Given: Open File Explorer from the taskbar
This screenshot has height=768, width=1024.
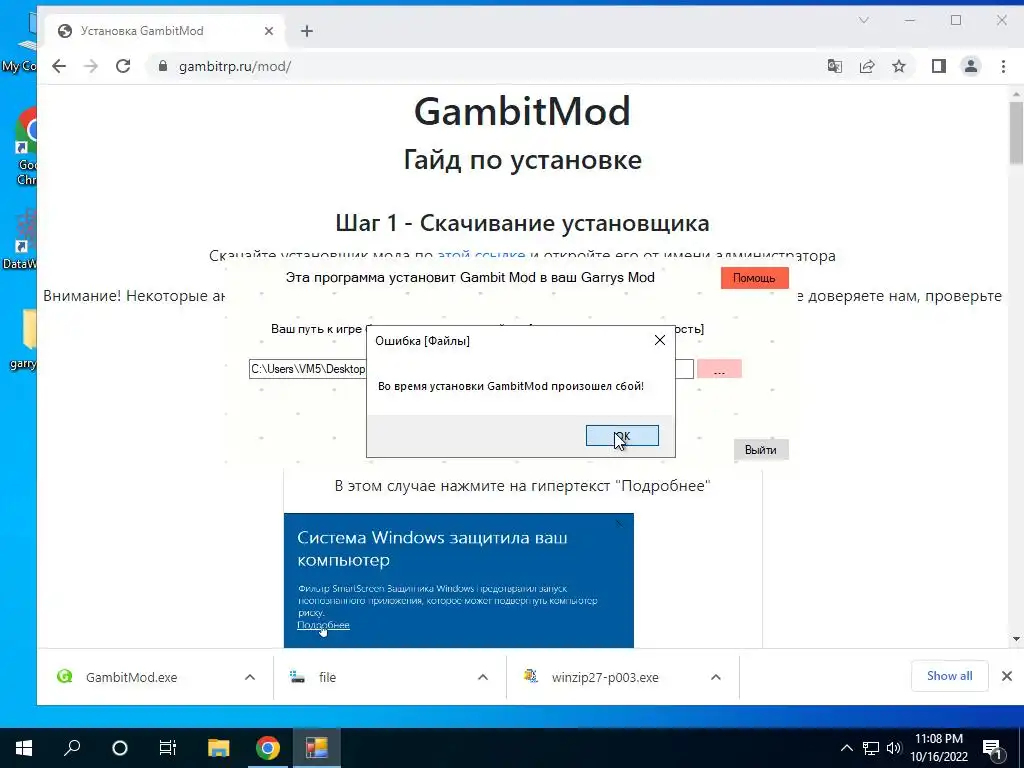Looking at the screenshot, I should [x=218, y=748].
